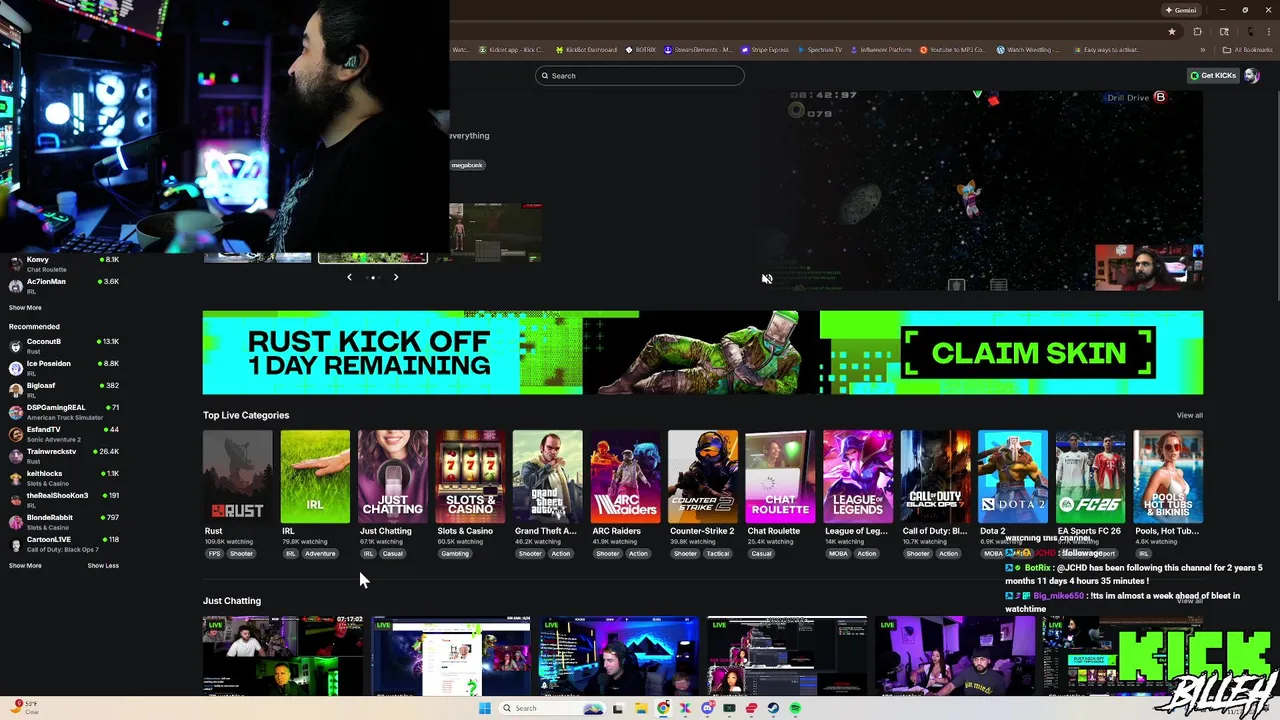Open the EA Sports FC 26 card

click(x=1090, y=477)
